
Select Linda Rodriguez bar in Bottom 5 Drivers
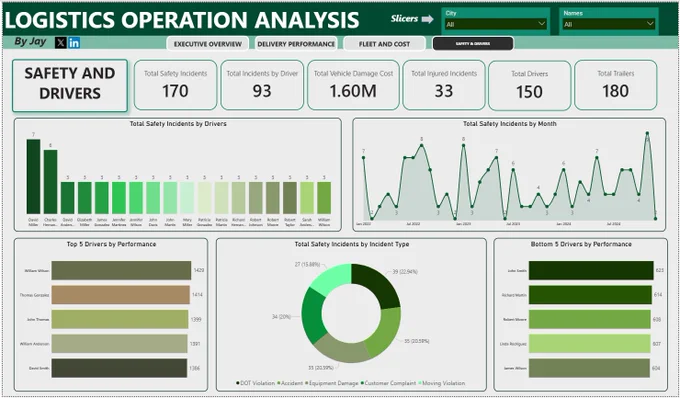click(590, 344)
